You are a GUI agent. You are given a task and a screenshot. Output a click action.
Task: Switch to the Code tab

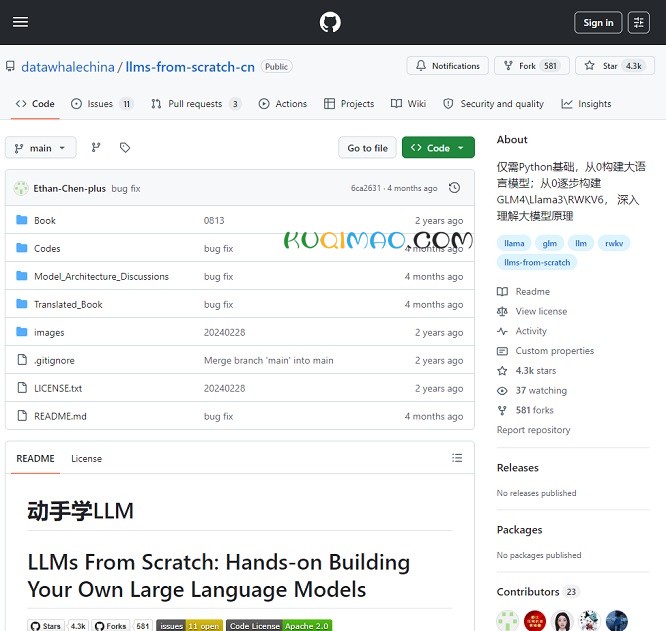(x=35, y=104)
